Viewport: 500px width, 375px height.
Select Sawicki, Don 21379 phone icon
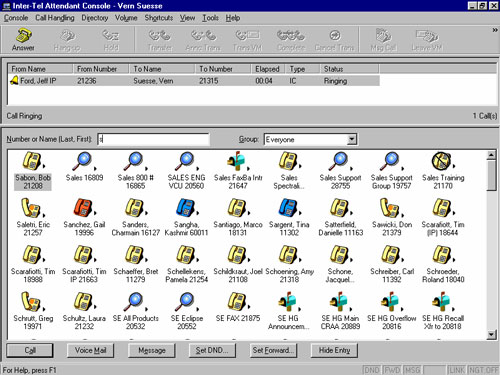389,208
